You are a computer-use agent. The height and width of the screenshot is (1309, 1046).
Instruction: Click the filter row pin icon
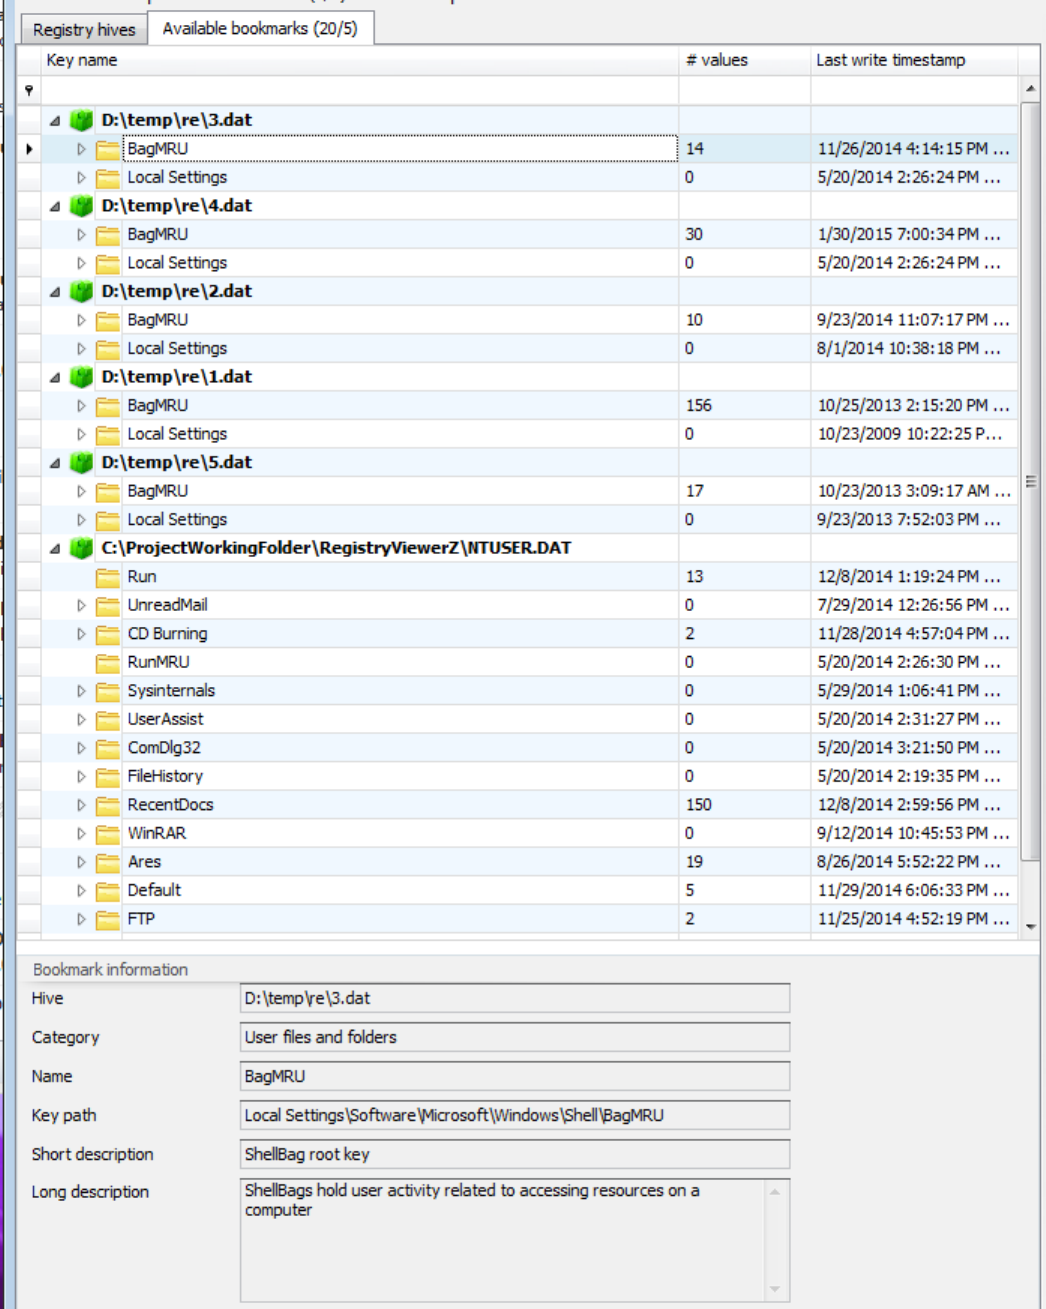pos(29,90)
